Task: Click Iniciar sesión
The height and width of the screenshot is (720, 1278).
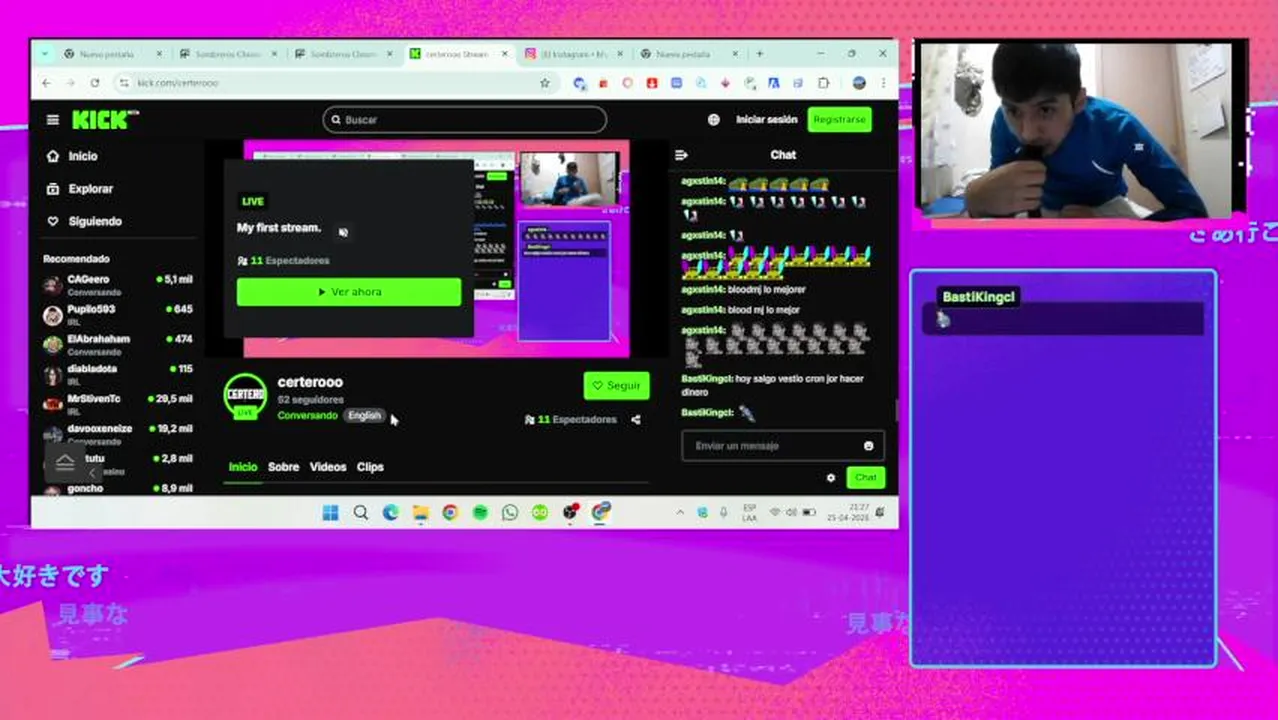Action: (766, 120)
